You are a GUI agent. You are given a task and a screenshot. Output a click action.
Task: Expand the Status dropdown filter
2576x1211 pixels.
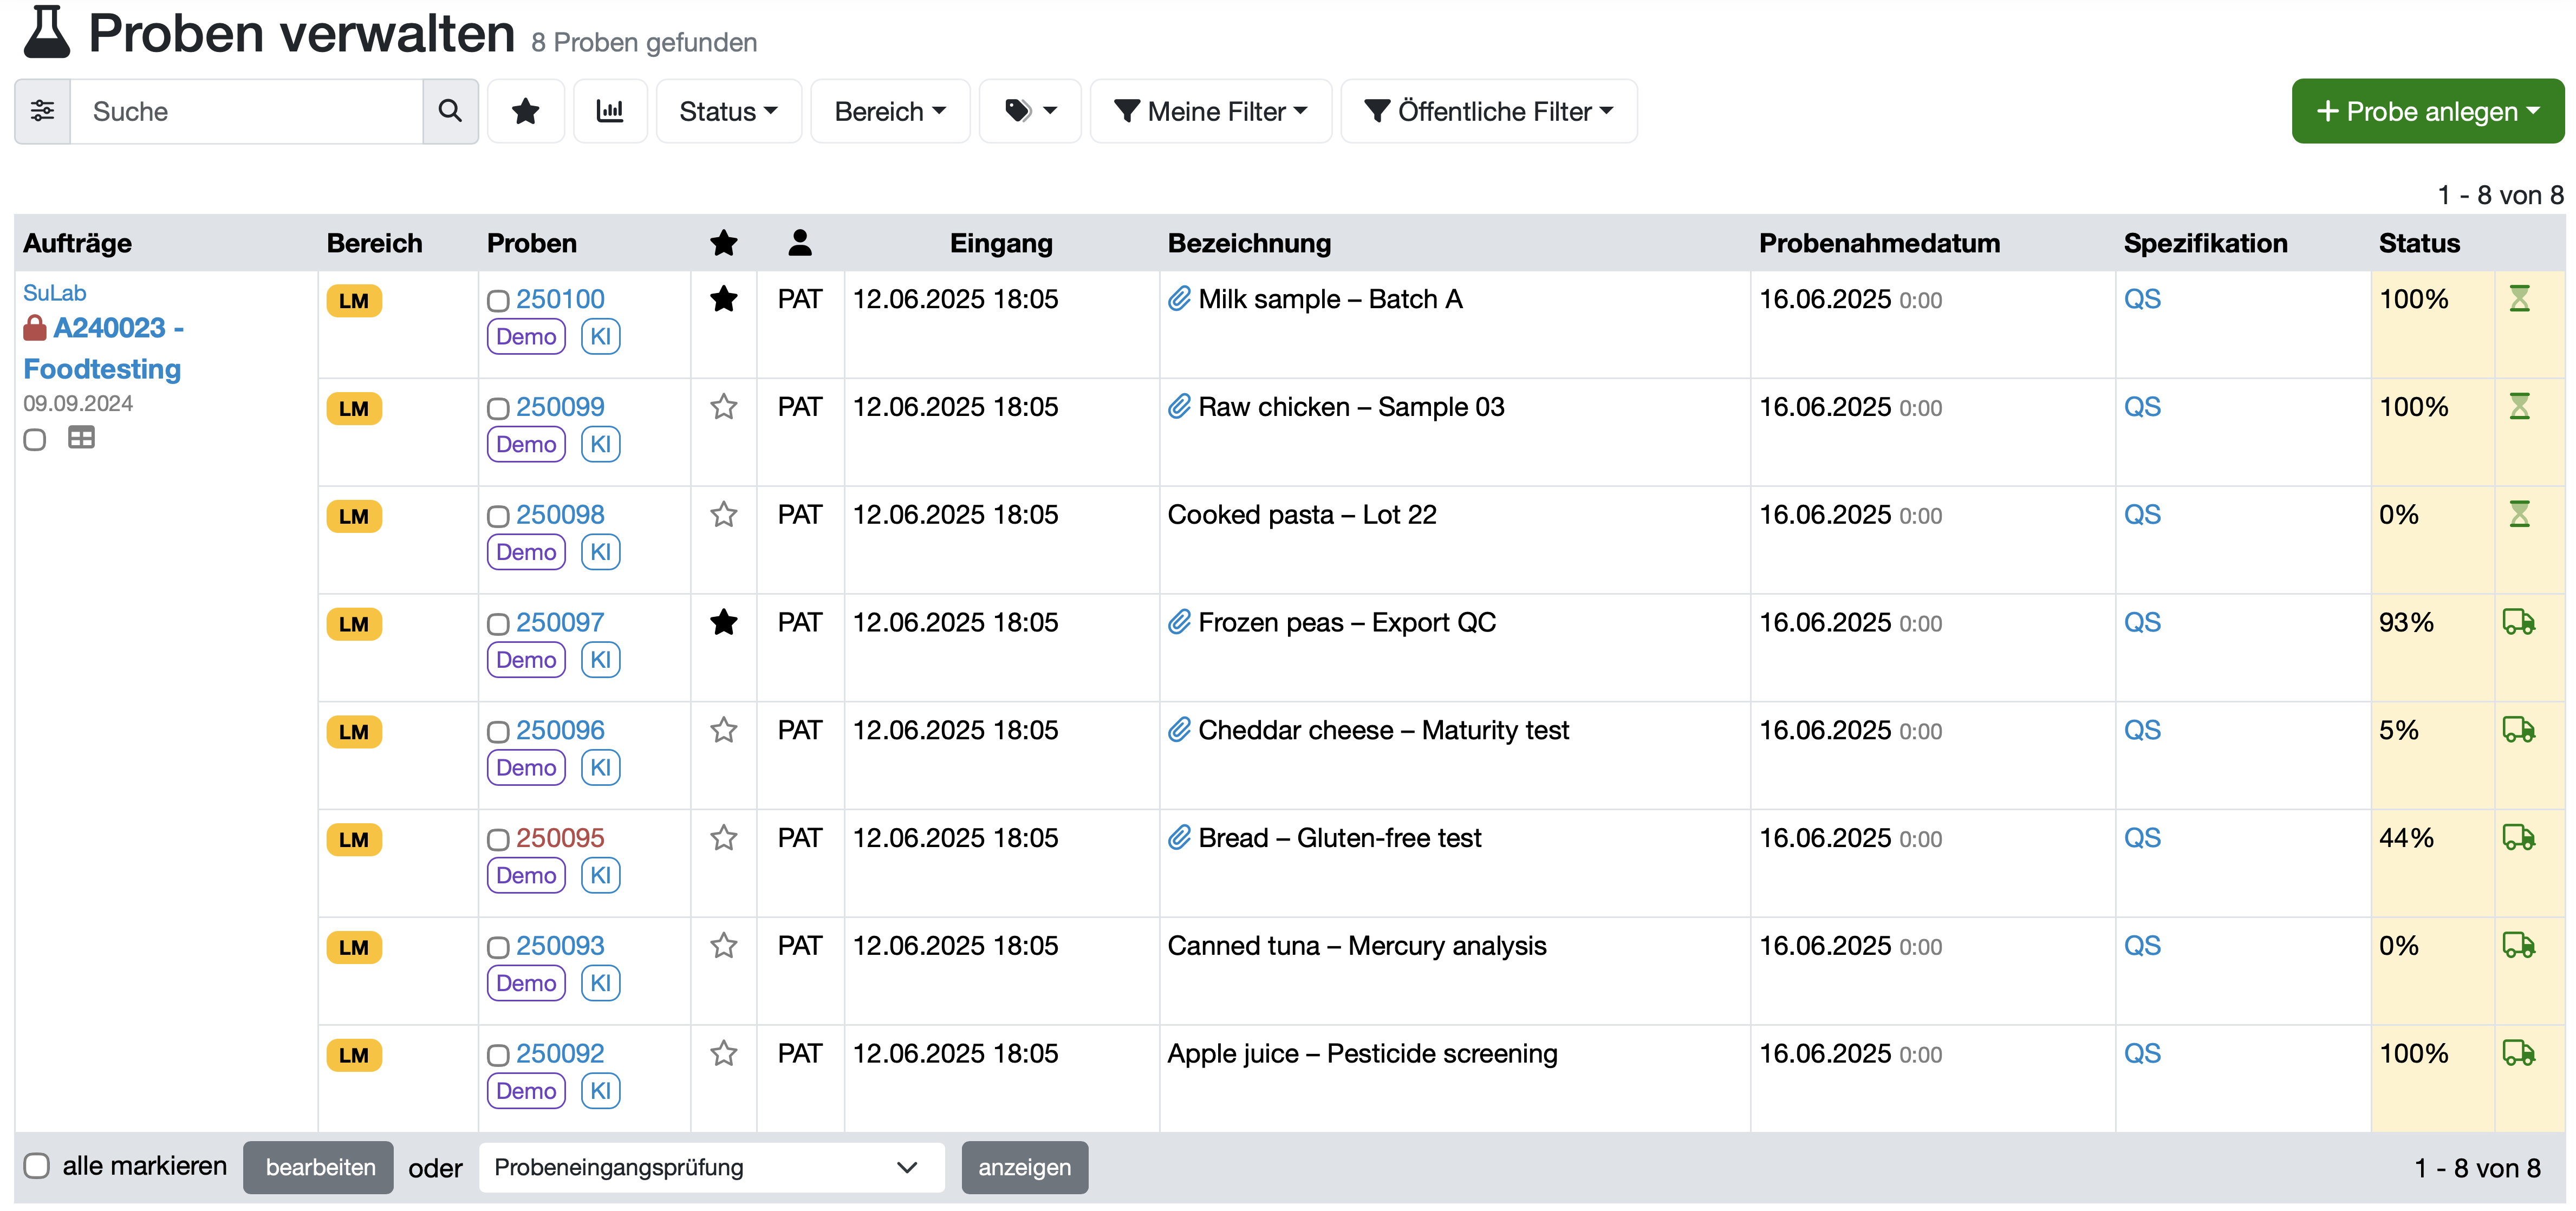tap(728, 111)
